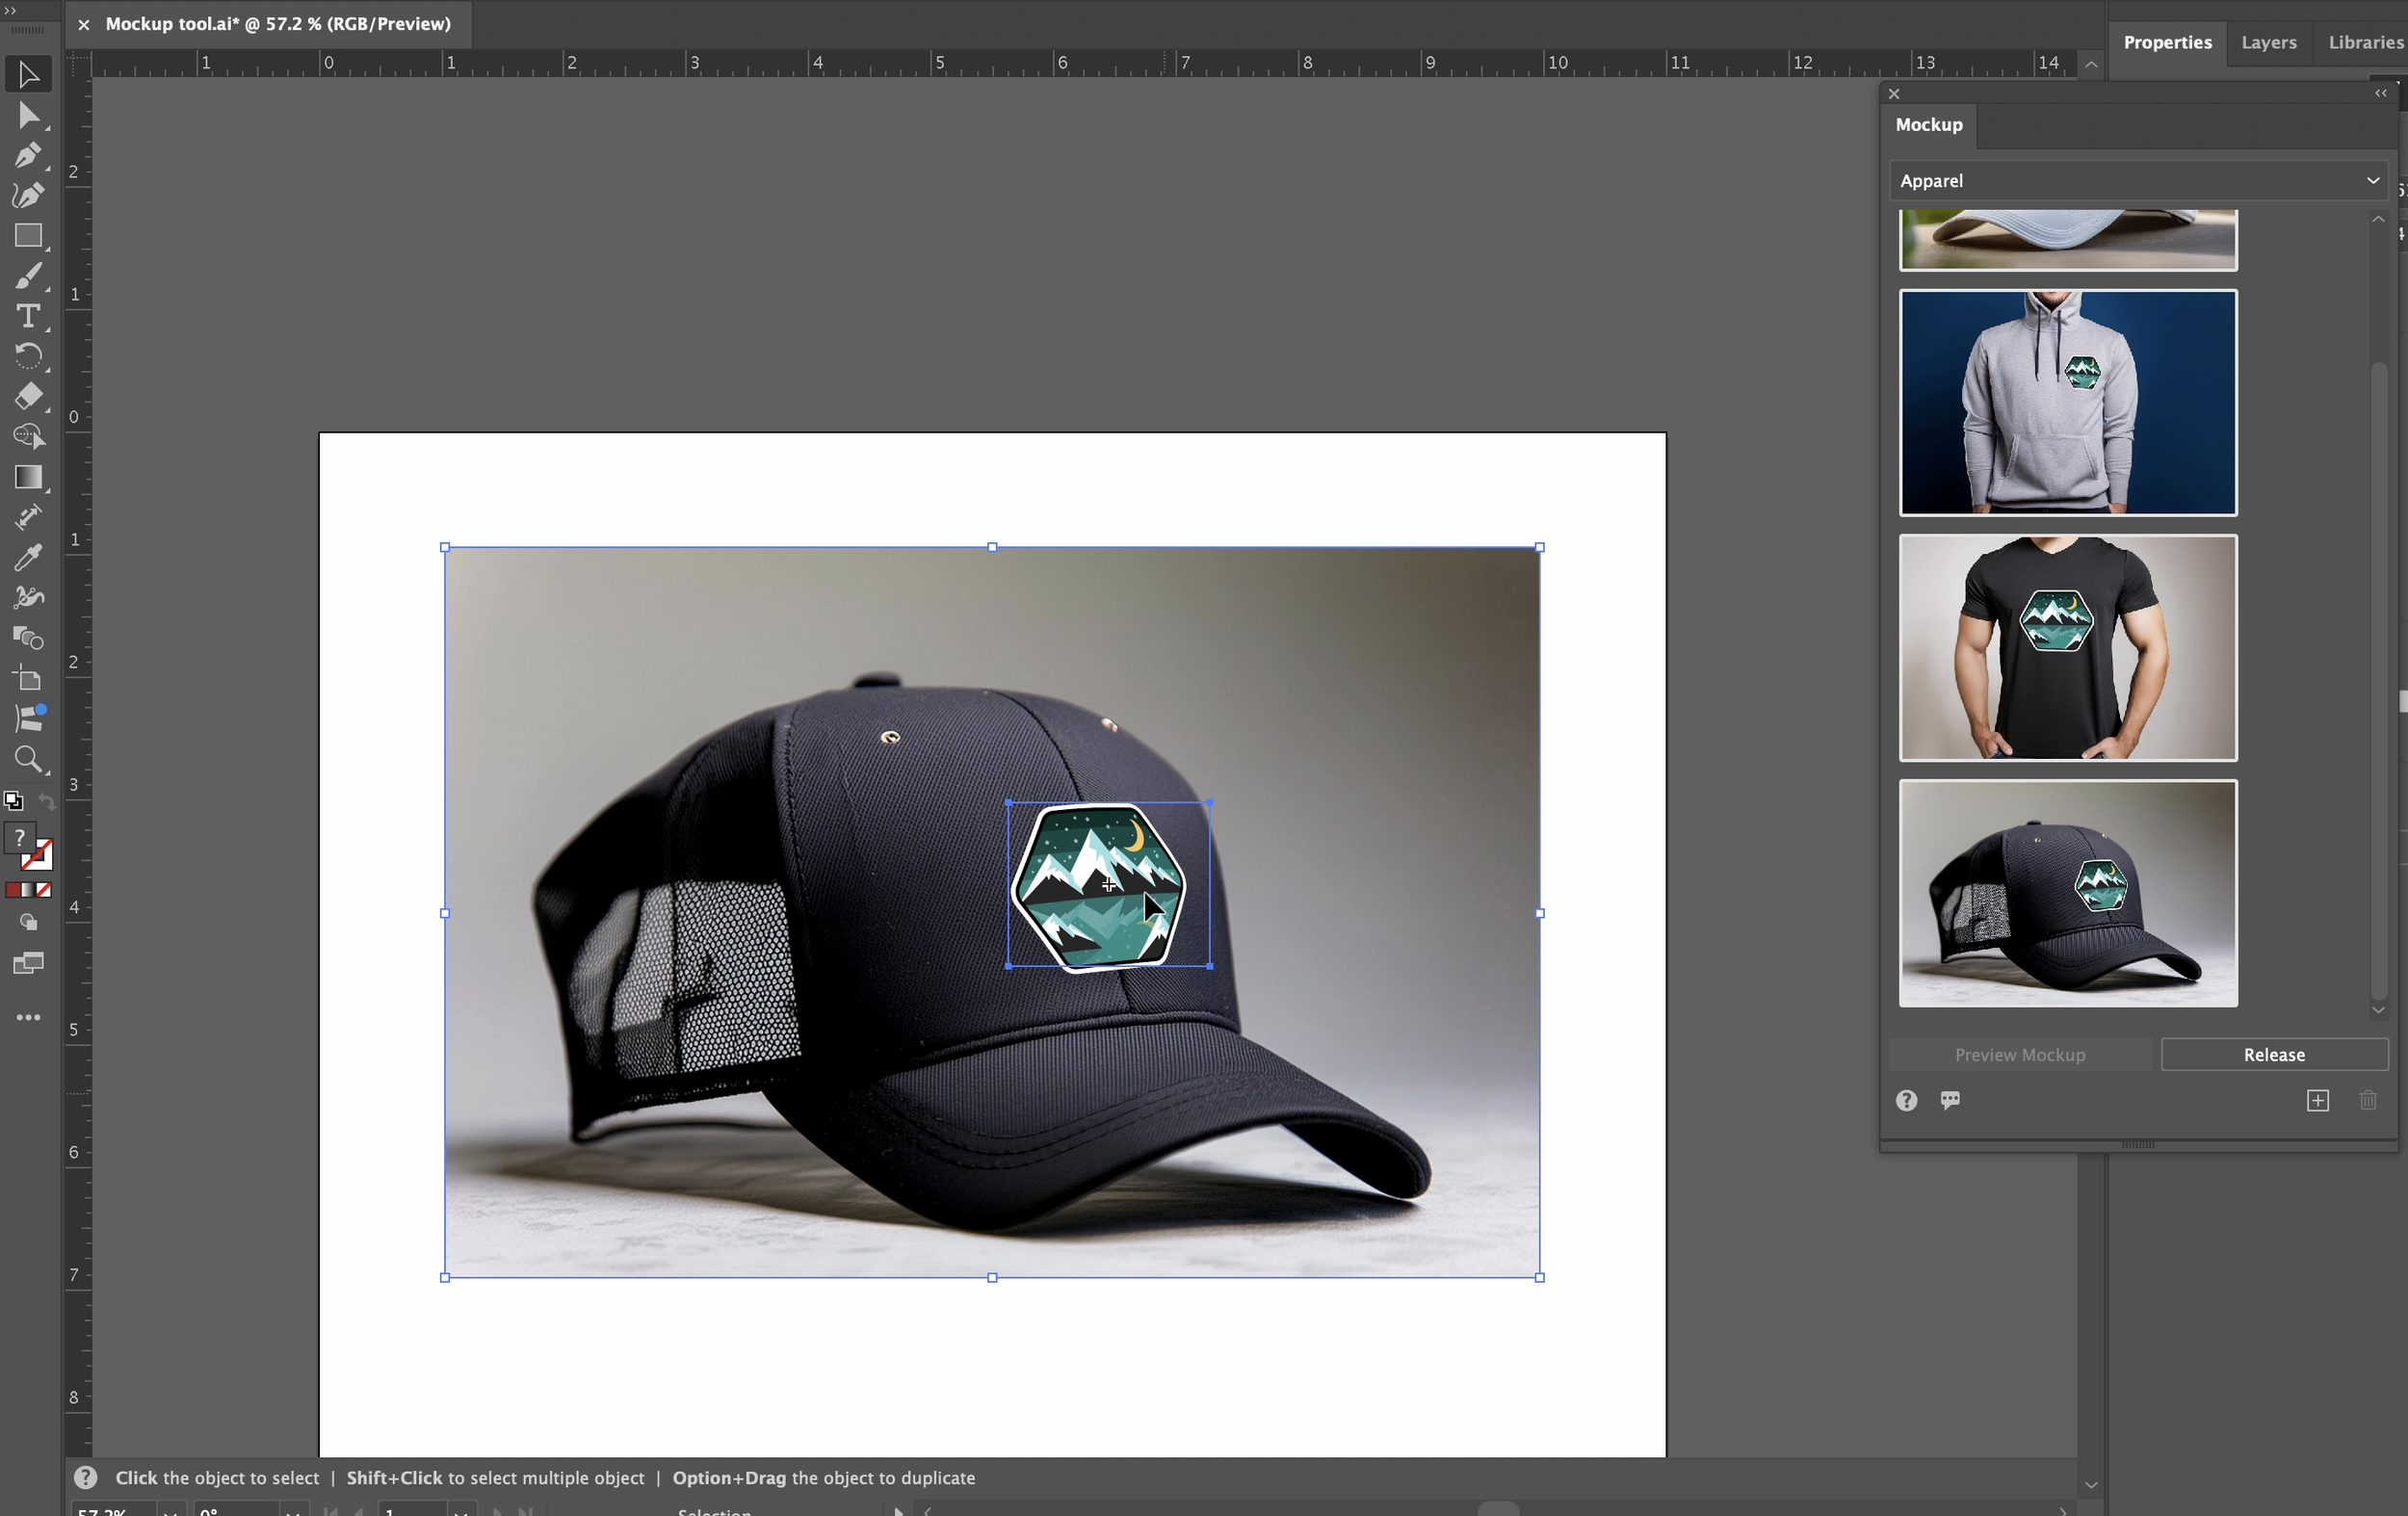The height and width of the screenshot is (1516, 2408).
Task: Choose the black t-shirt mockup thumbnail
Action: pyautogui.click(x=2068, y=648)
